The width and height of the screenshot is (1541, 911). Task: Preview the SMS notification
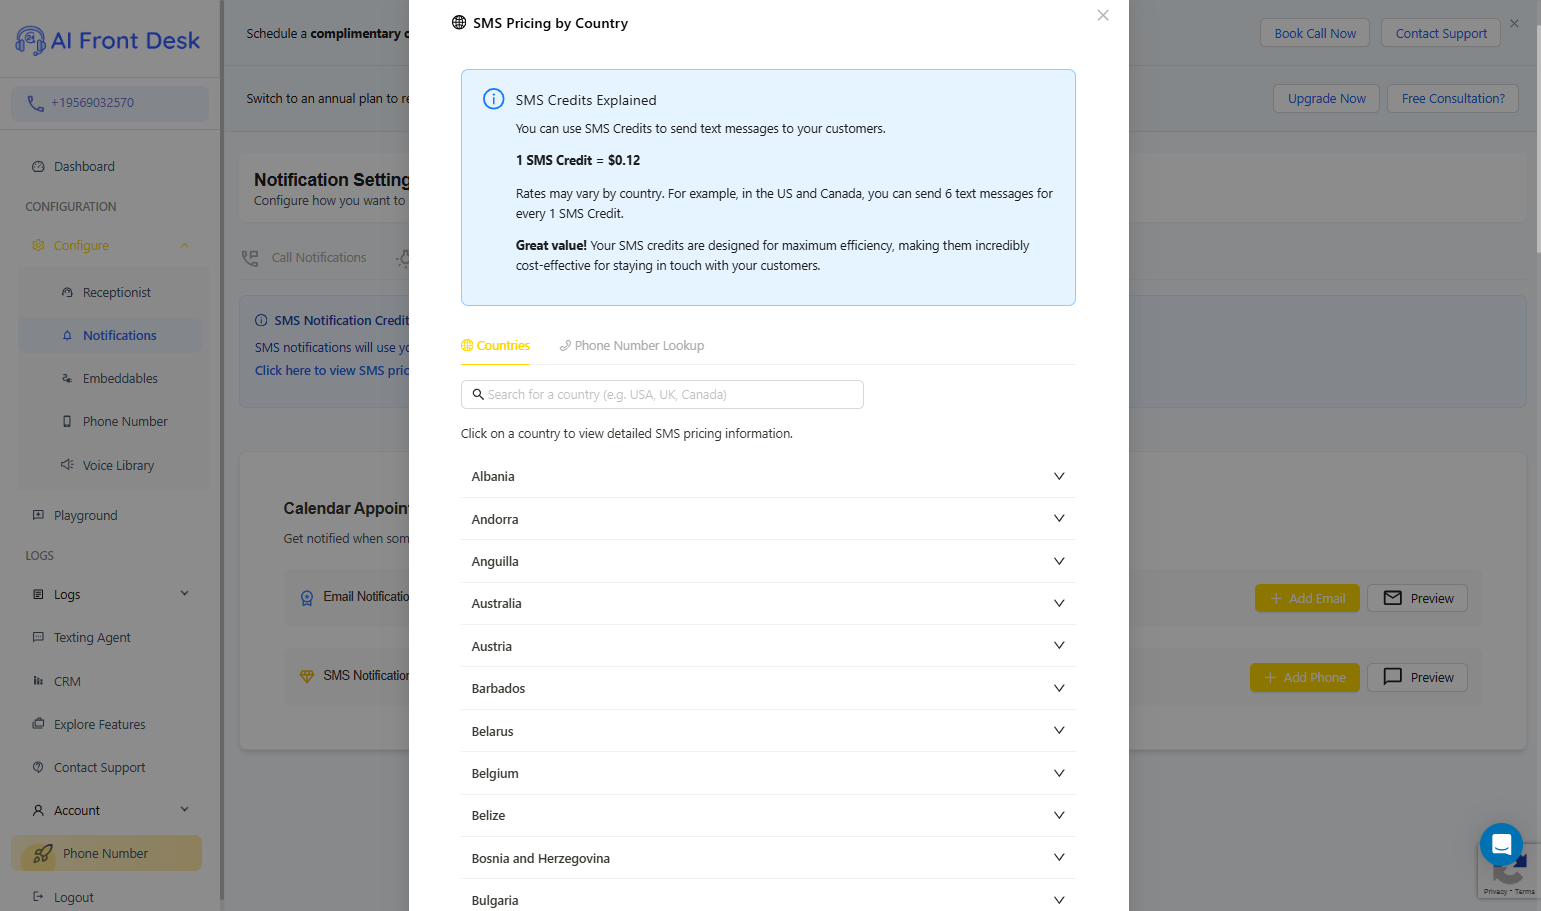(1418, 677)
